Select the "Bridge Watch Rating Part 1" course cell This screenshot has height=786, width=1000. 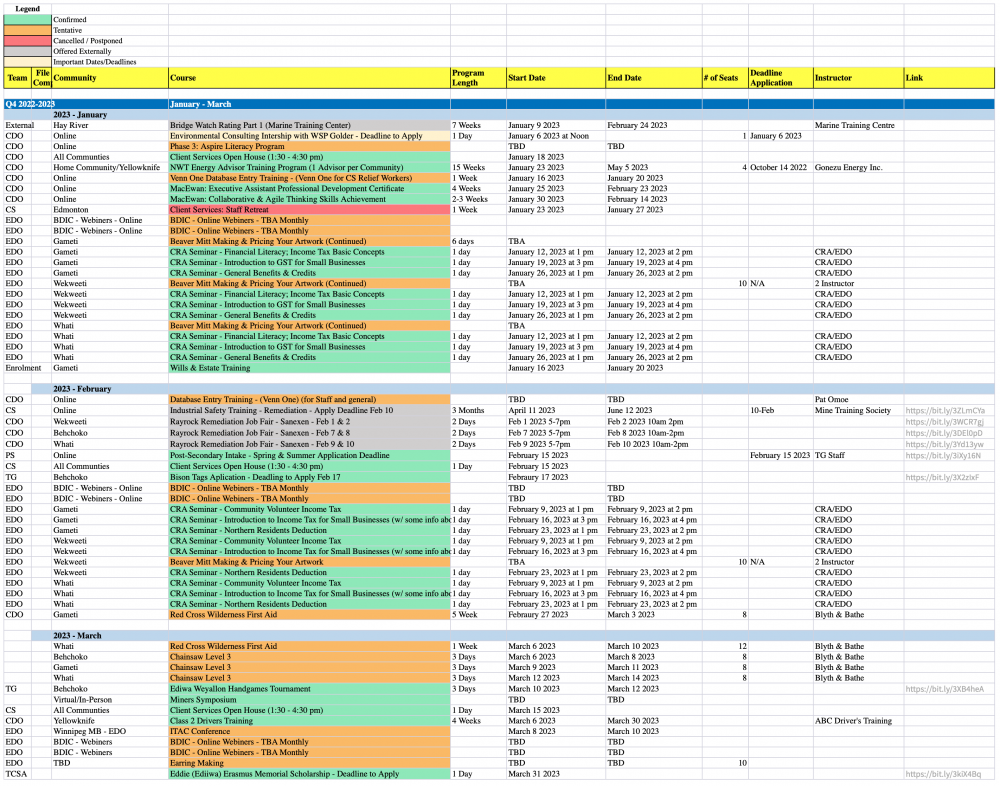click(309, 126)
